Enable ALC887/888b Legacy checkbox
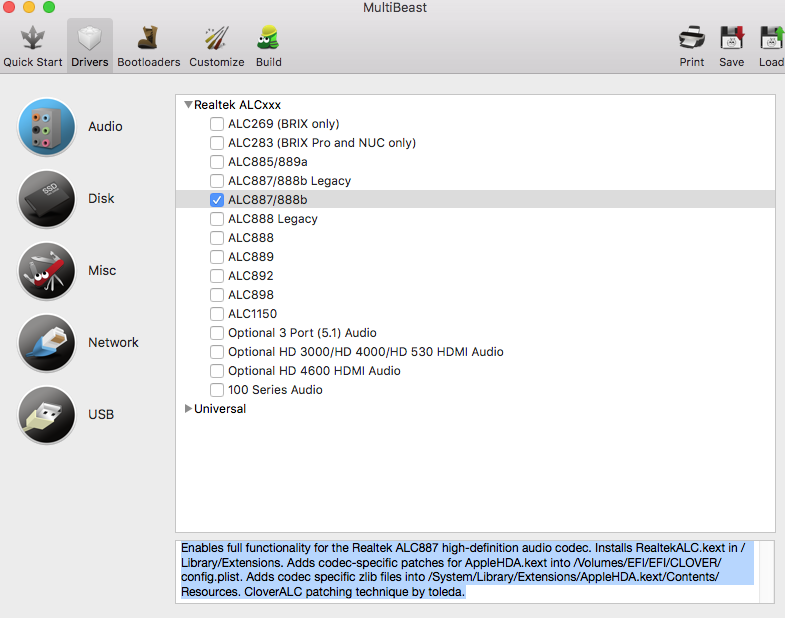Viewport: 785px width, 618px height. tap(217, 181)
